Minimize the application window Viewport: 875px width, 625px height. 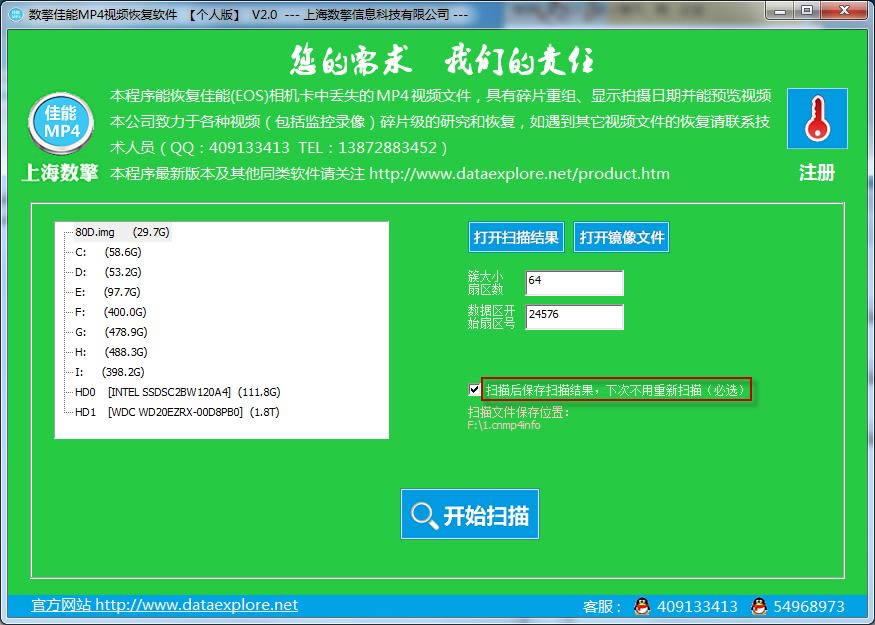780,11
